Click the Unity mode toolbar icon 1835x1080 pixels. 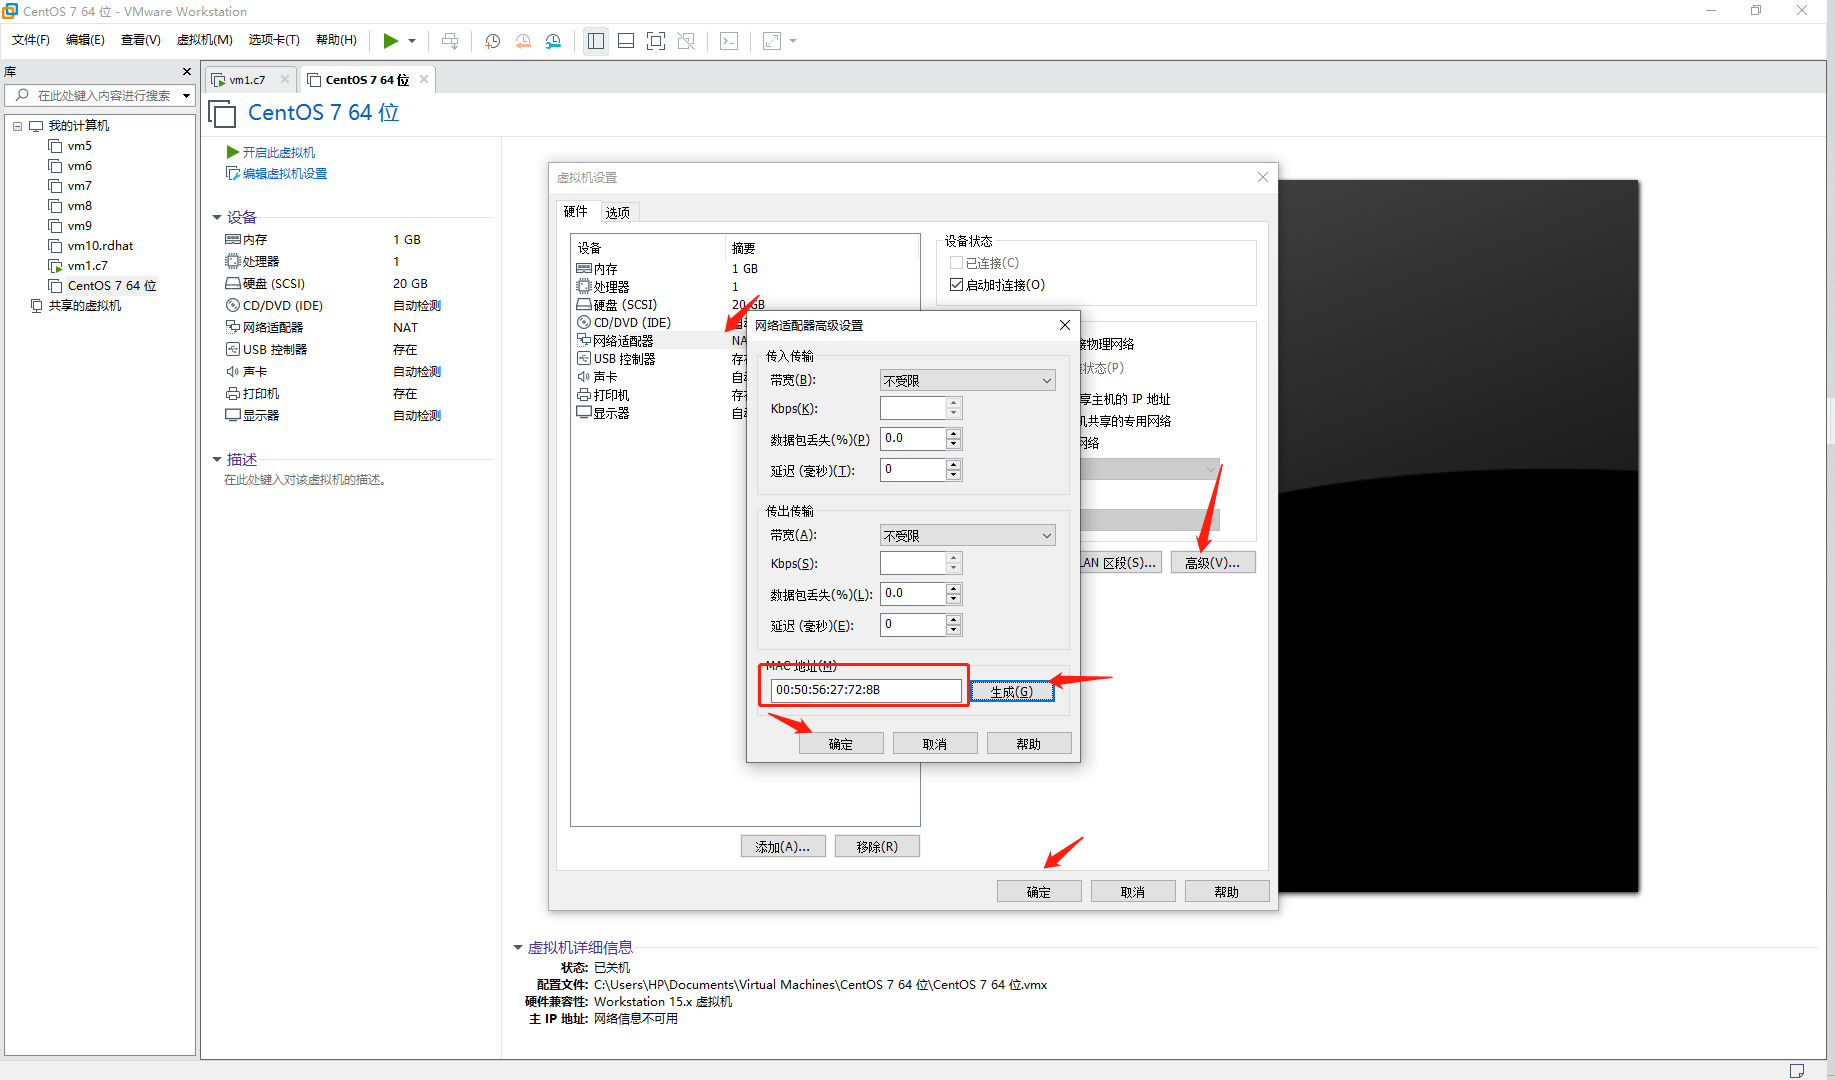pos(686,41)
